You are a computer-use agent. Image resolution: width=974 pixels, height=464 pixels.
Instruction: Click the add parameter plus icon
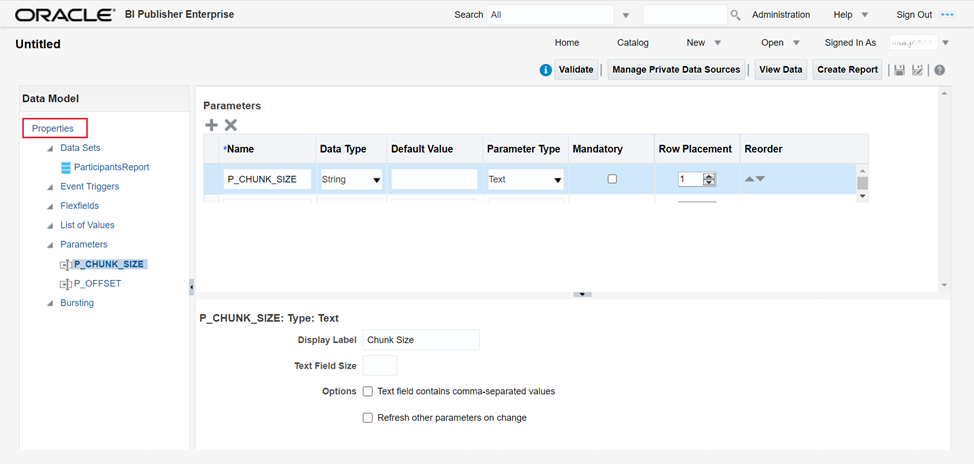tap(211, 125)
